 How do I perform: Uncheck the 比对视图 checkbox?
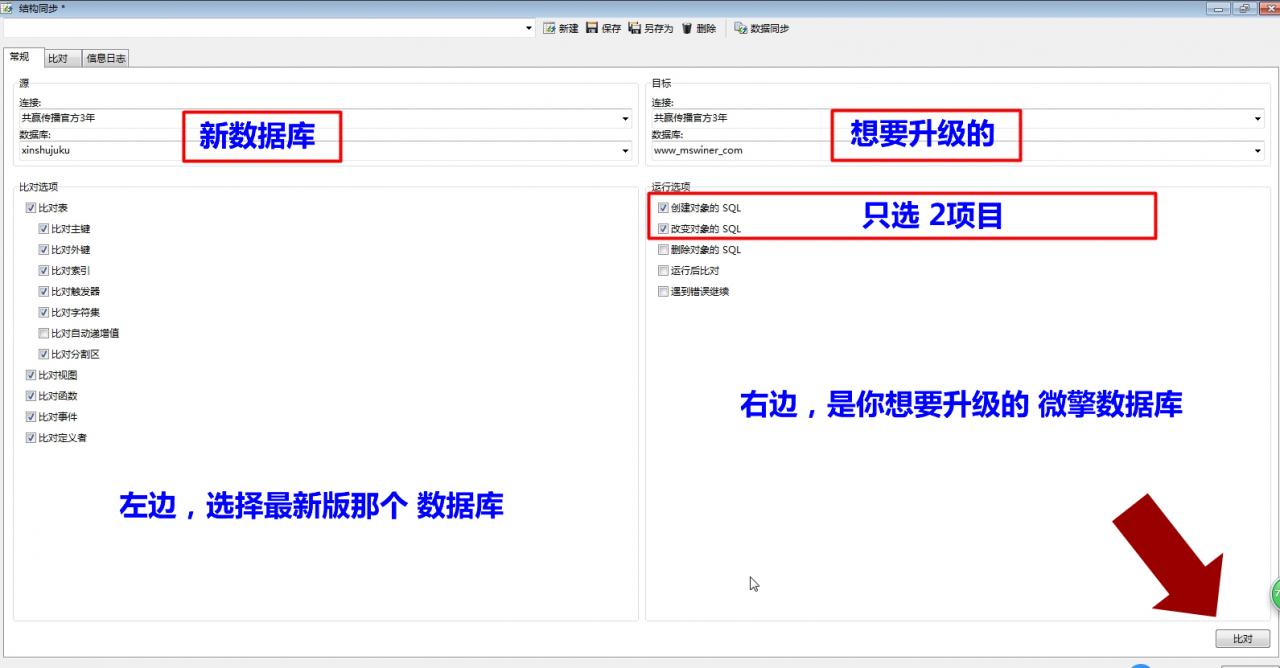tap(31, 375)
